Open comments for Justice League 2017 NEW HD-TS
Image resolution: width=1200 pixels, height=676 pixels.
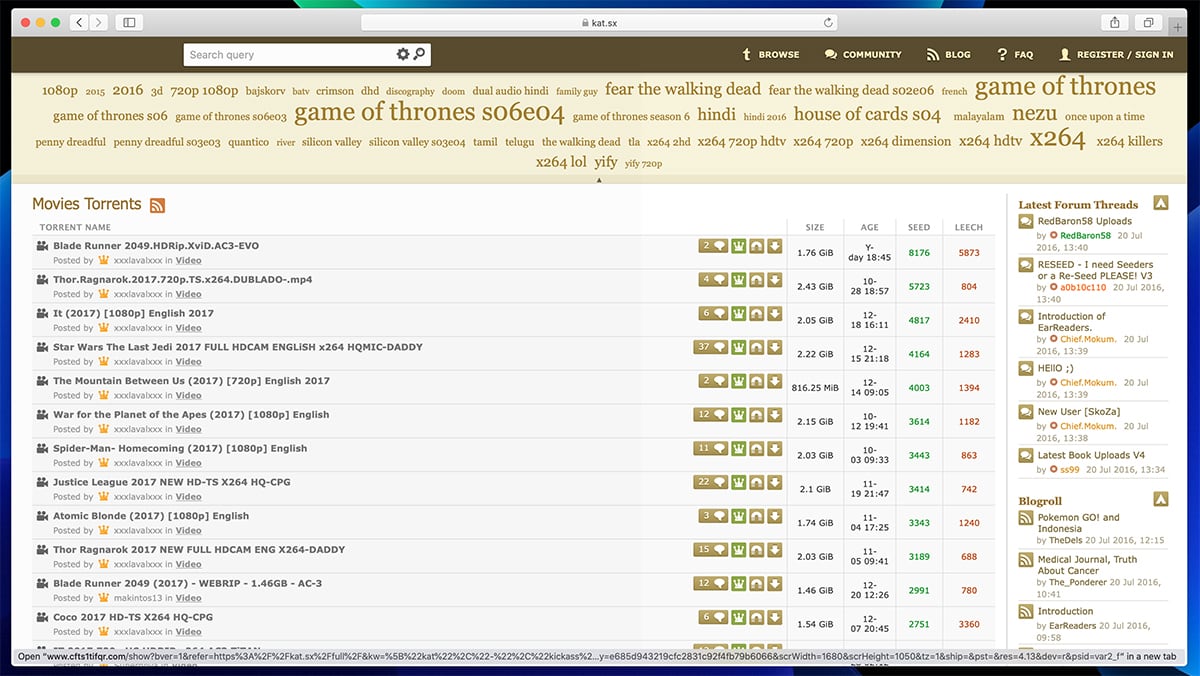pyautogui.click(x=711, y=482)
